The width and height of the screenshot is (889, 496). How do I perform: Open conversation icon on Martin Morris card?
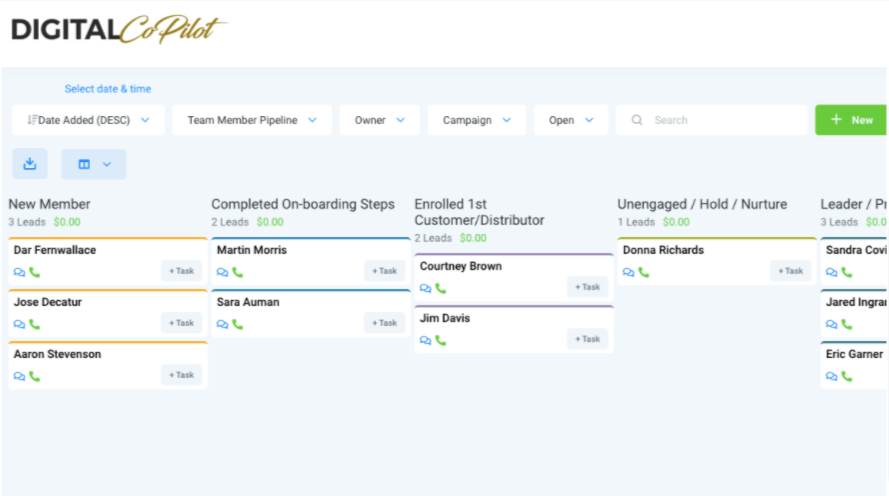click(x=222, y=273)
